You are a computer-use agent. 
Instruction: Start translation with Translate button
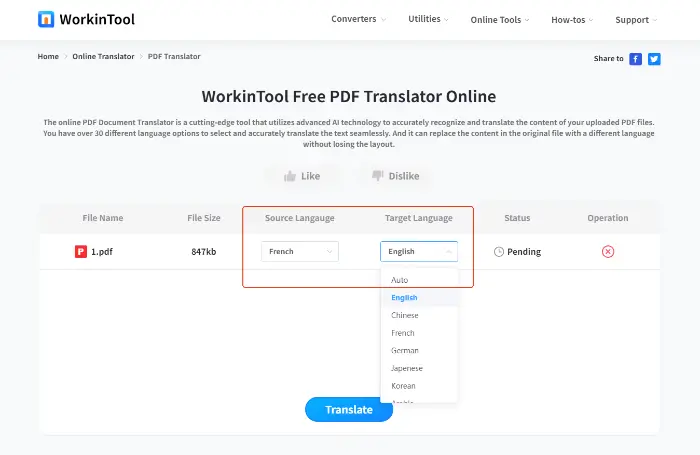[349, 409]
